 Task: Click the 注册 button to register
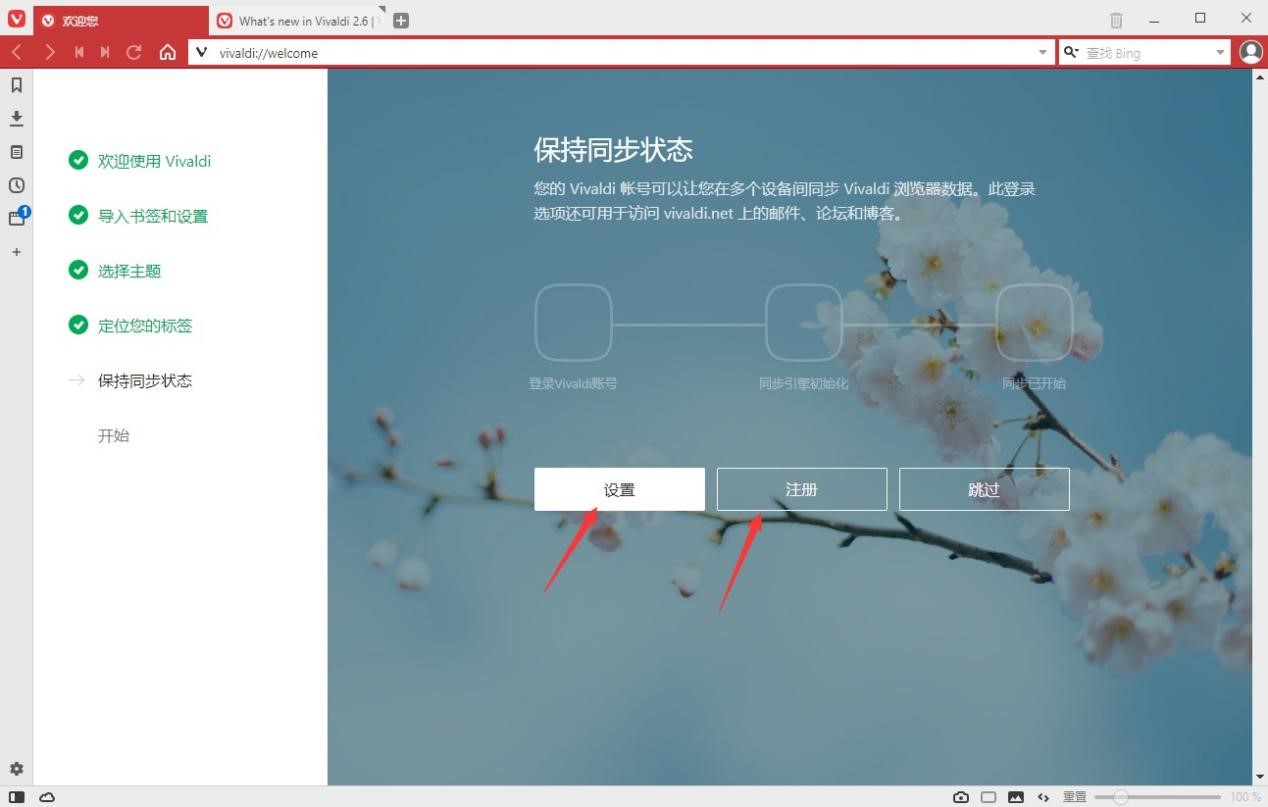tap(801, 489)
